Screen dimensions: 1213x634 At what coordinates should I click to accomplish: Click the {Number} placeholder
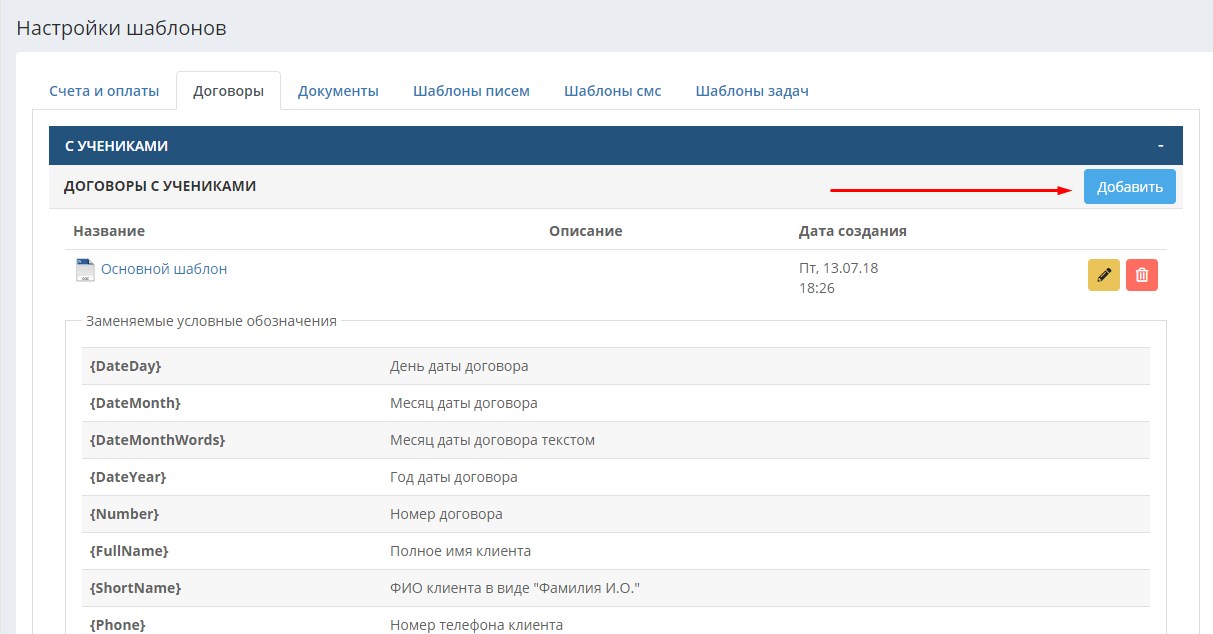point(124,514)
